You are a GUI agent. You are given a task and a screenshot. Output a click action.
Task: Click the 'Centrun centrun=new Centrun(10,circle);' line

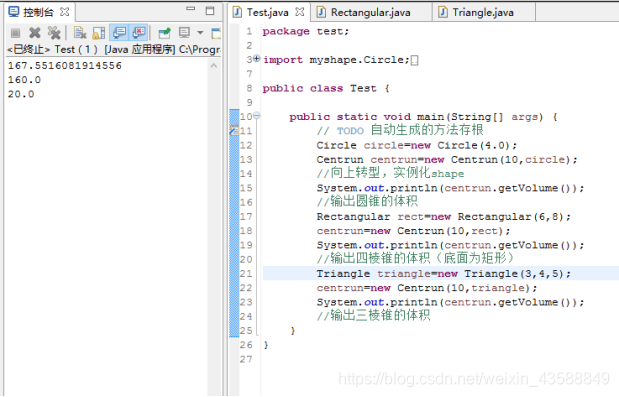(x=447, y=160)
